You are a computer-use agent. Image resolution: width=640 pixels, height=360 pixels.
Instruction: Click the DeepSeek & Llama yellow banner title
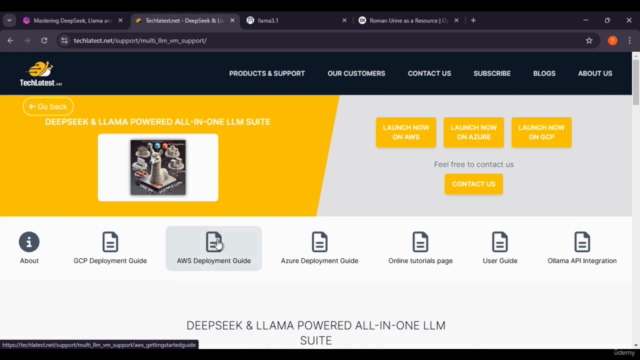pyautogui.click(x=158, y=122)
